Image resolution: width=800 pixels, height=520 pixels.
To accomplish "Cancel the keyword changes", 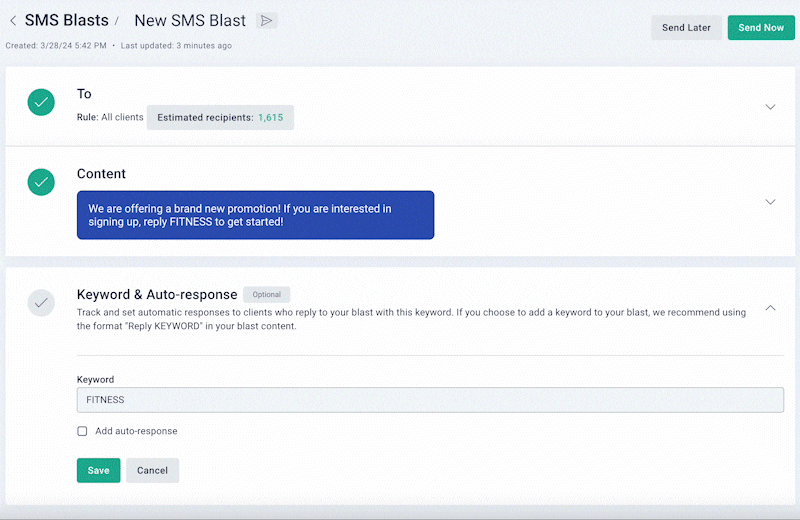I will [152, 470].
